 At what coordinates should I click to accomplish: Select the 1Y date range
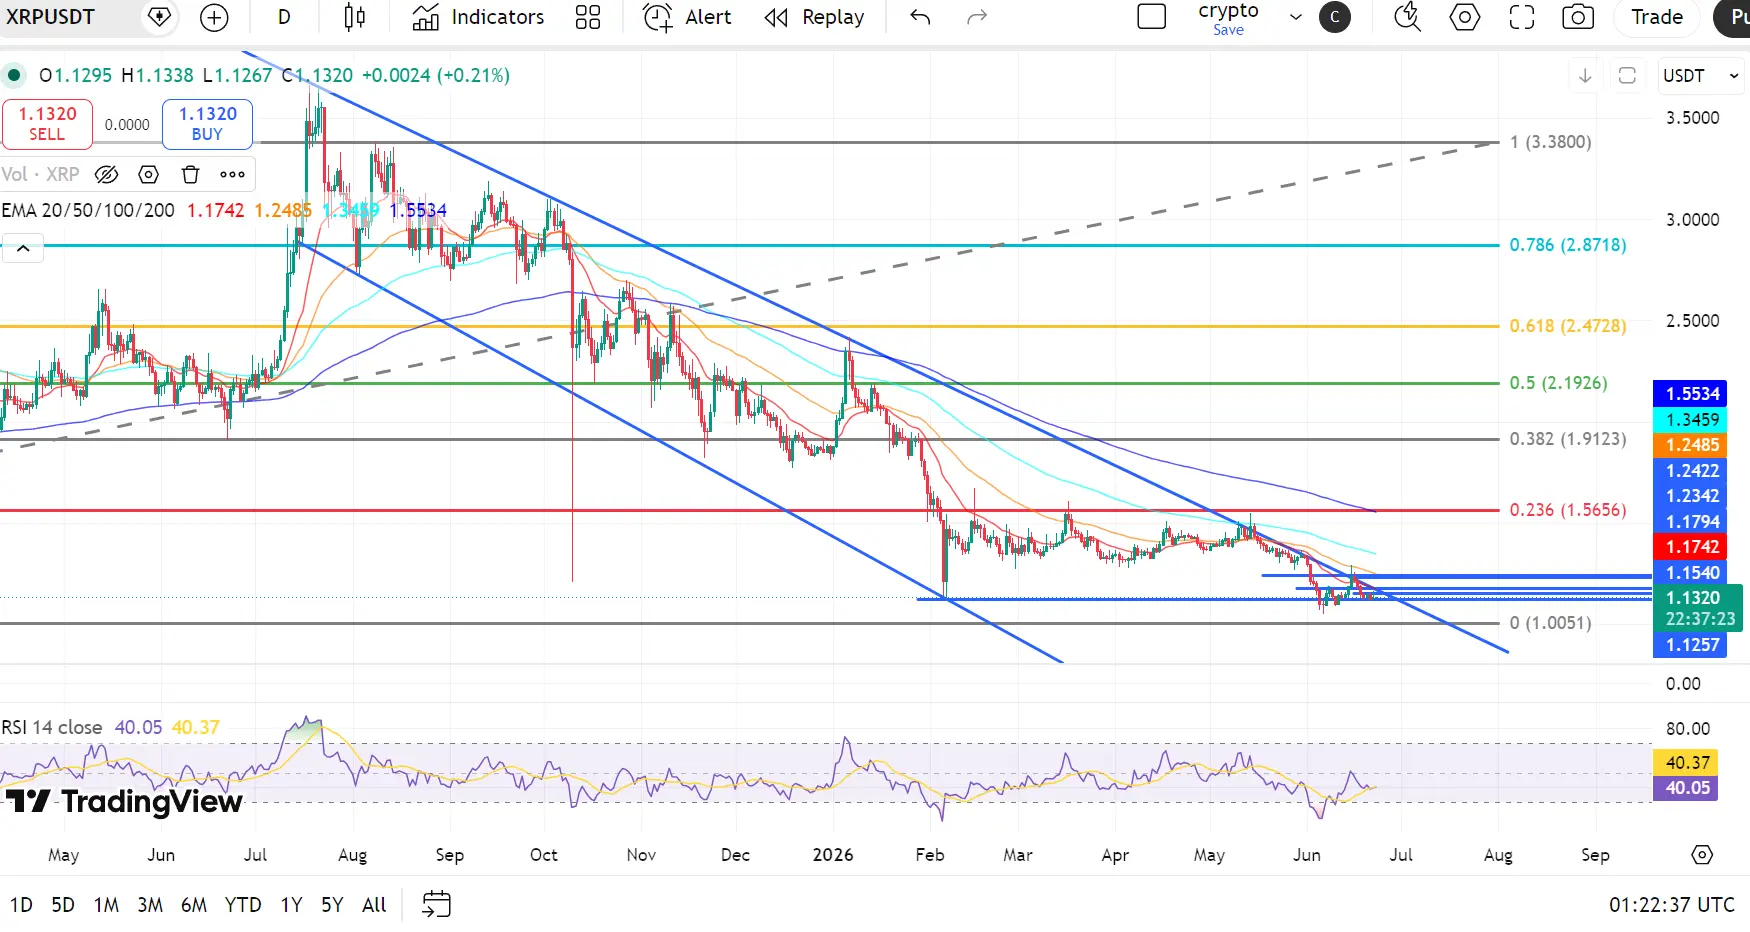pos(291,905)
